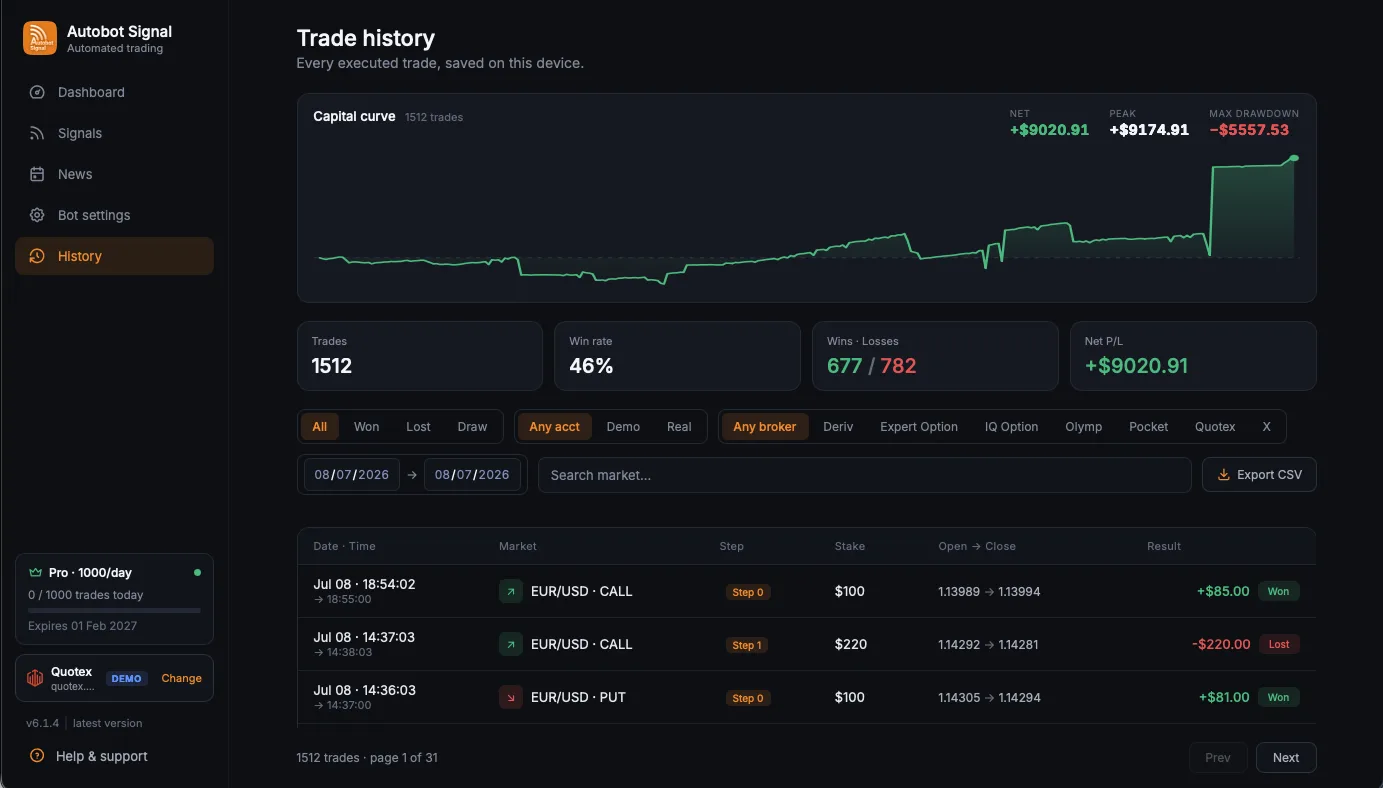Select the History menu item
1383x788 pixels.
point(115,256)
